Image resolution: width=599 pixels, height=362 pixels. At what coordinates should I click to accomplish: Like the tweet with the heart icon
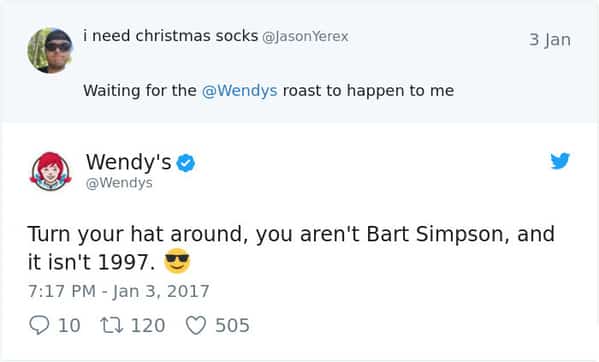pyautogui.click(x=196, y=325)
